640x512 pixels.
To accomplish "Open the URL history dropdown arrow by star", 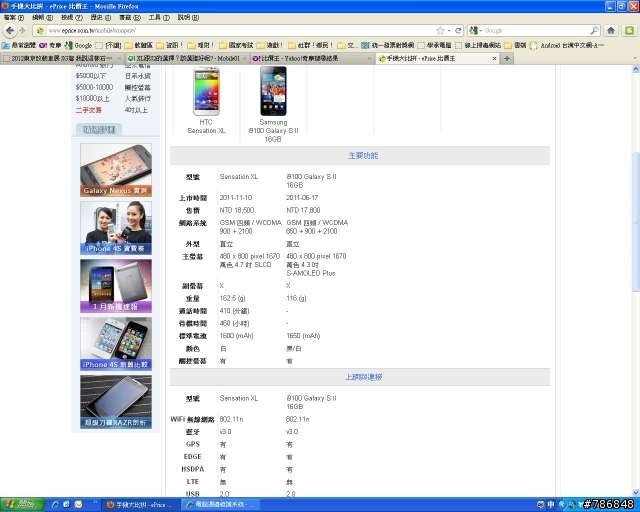I will [x=449, y=31].
